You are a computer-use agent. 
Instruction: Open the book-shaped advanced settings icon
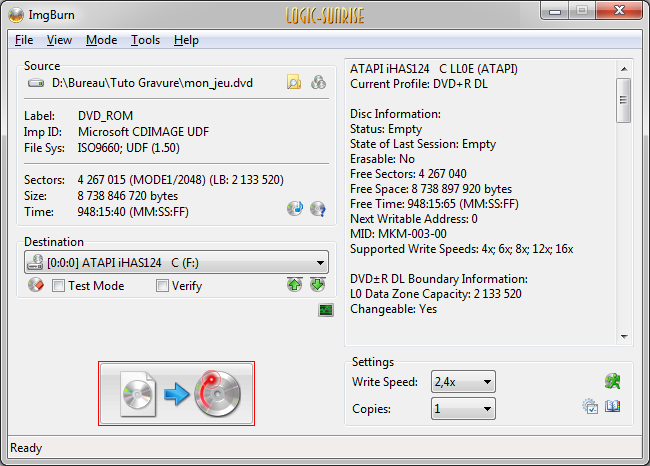[613, 406]
